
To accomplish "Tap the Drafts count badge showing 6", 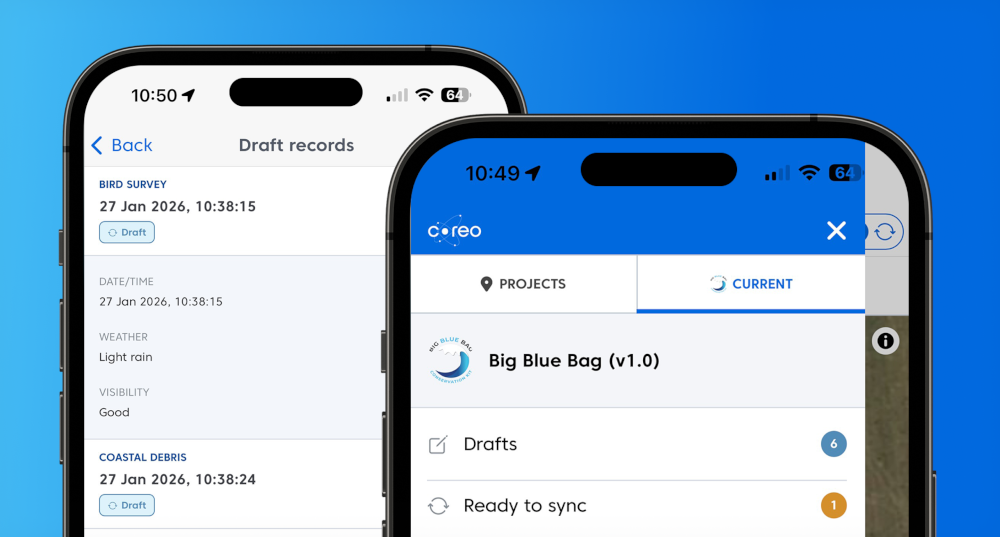I will (x=833, y=445).
